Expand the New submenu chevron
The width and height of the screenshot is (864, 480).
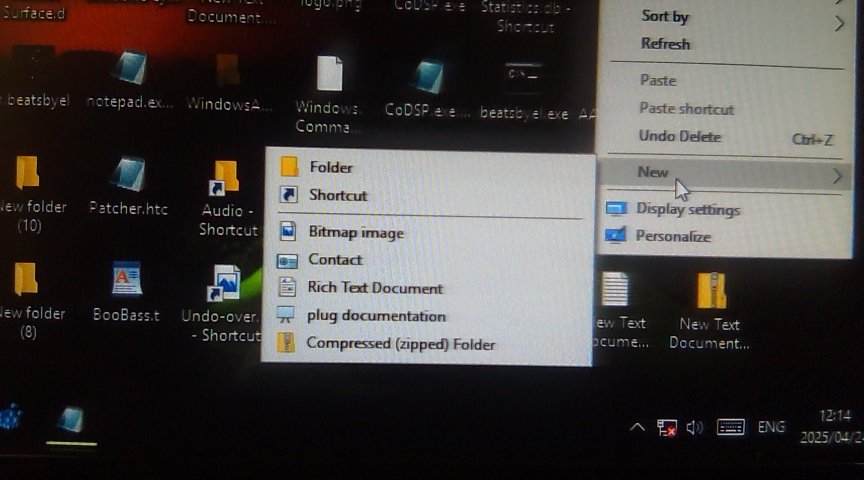click(x=837, y=176)
